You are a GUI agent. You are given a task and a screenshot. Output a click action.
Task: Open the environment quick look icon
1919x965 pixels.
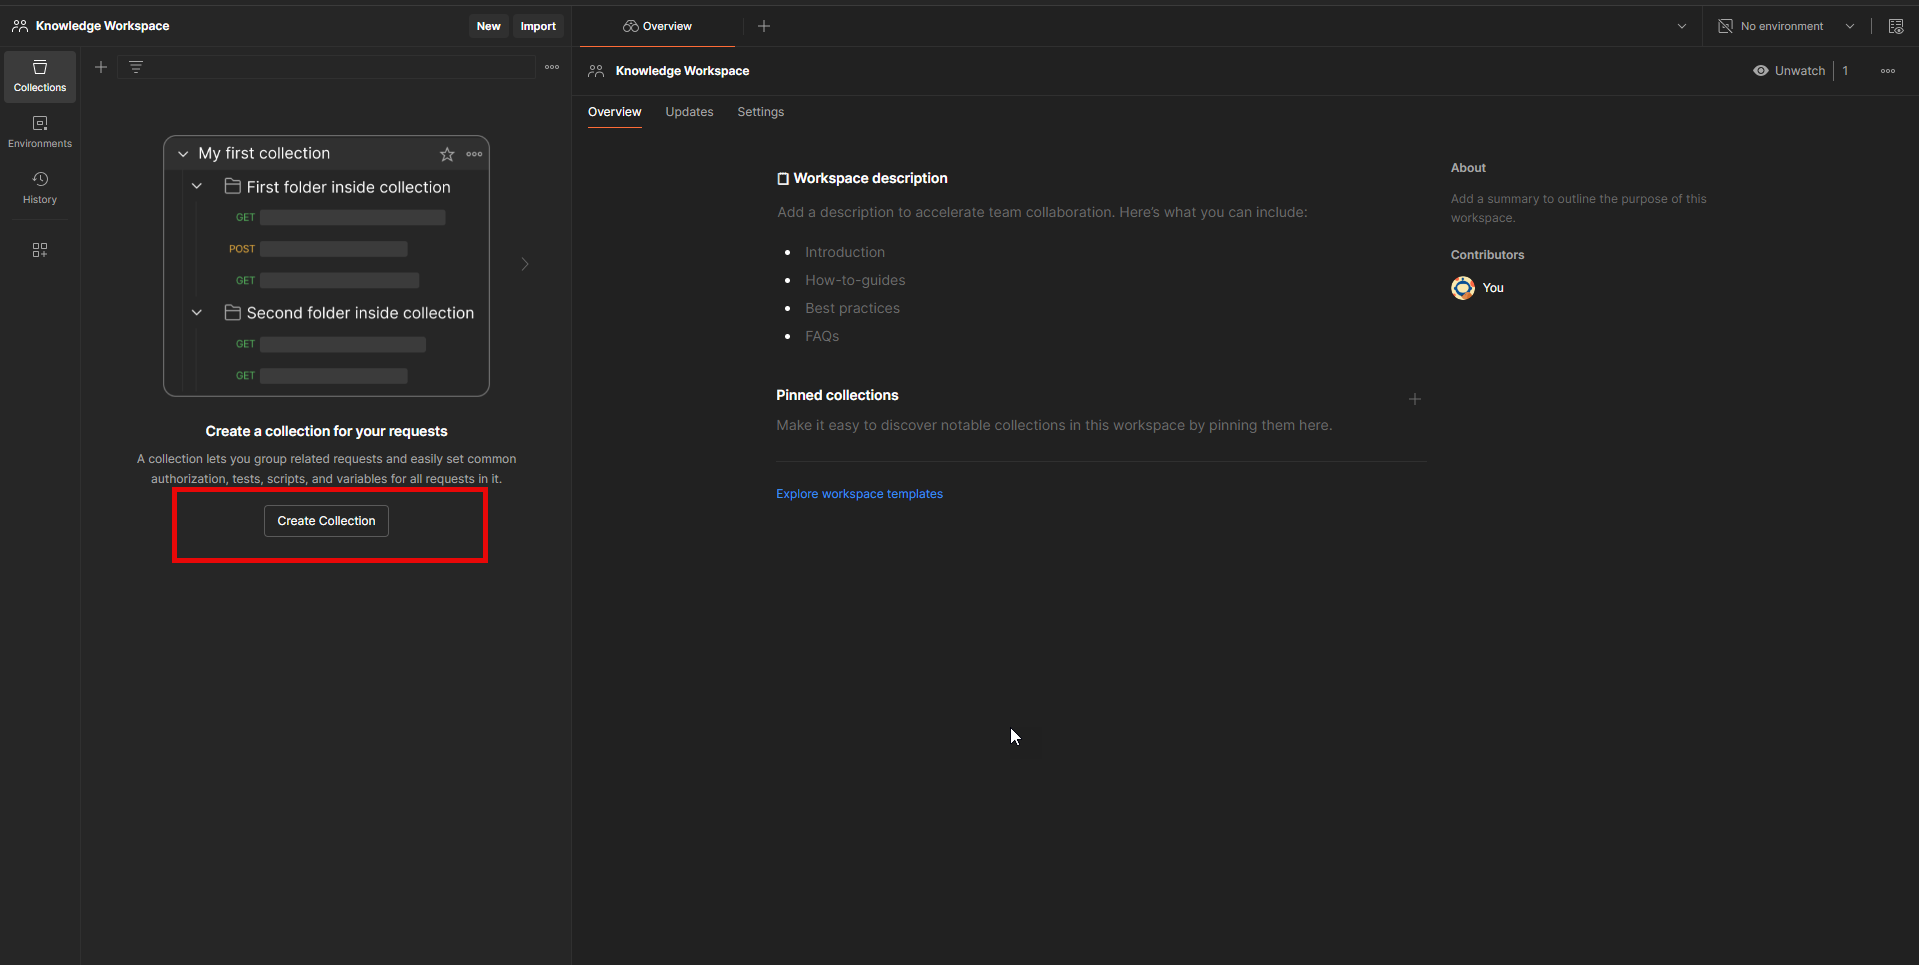pos(1896,26)
